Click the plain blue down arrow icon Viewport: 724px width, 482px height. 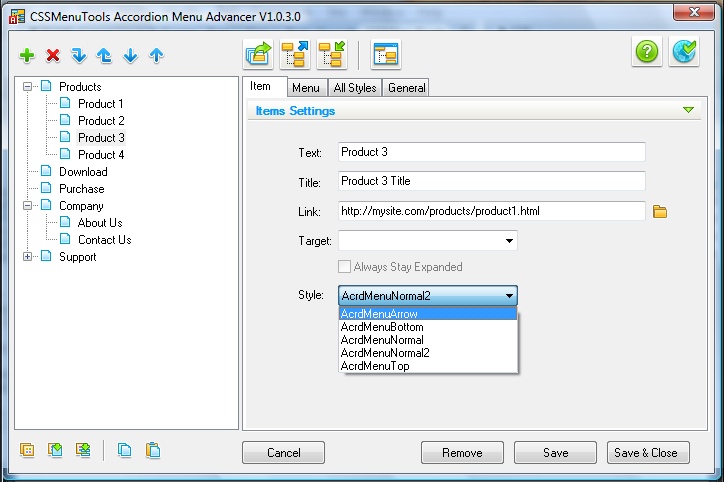click(131, 55)
